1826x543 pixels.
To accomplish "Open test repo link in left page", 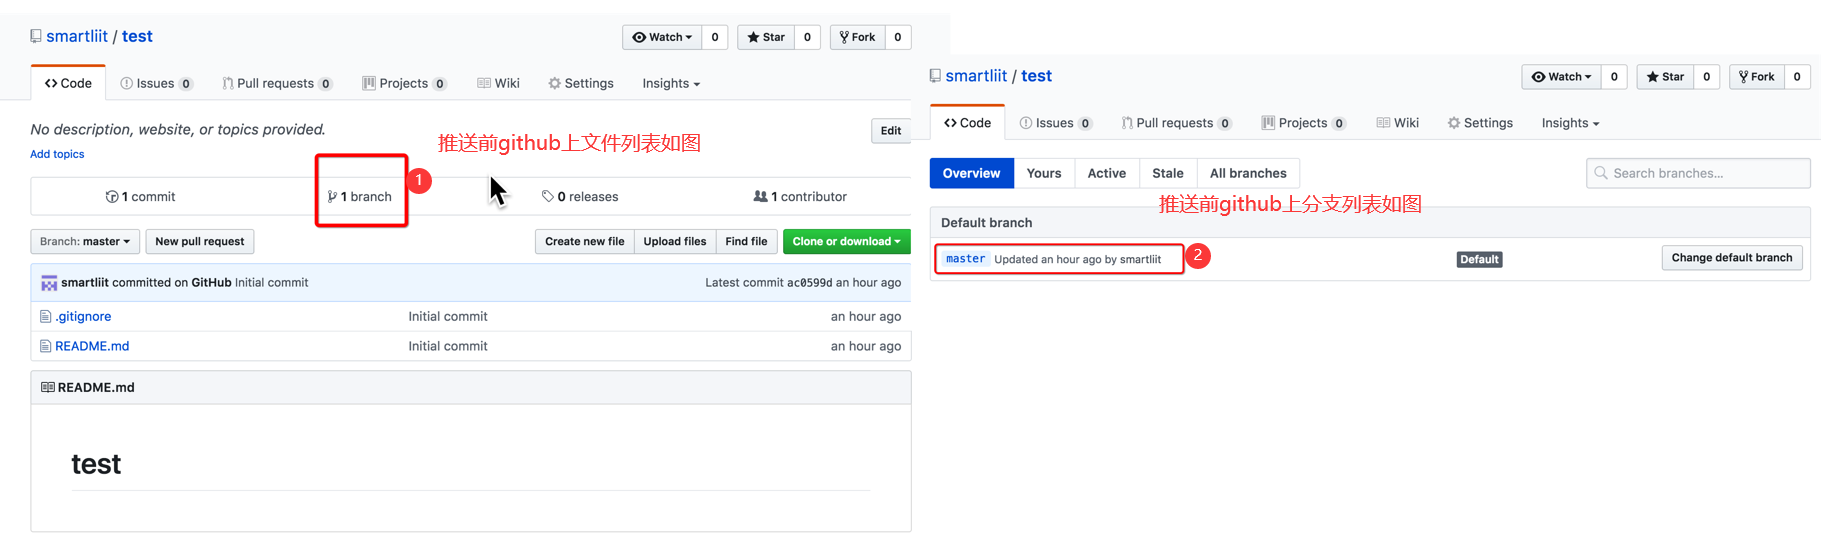I will [x=137, y=37].
